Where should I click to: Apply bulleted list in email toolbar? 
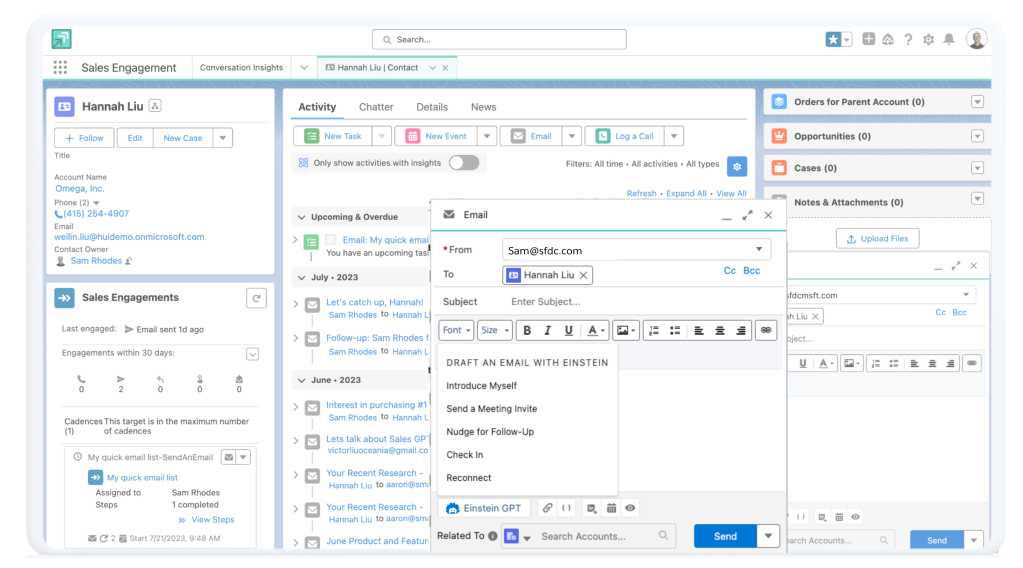pos(675,331)
